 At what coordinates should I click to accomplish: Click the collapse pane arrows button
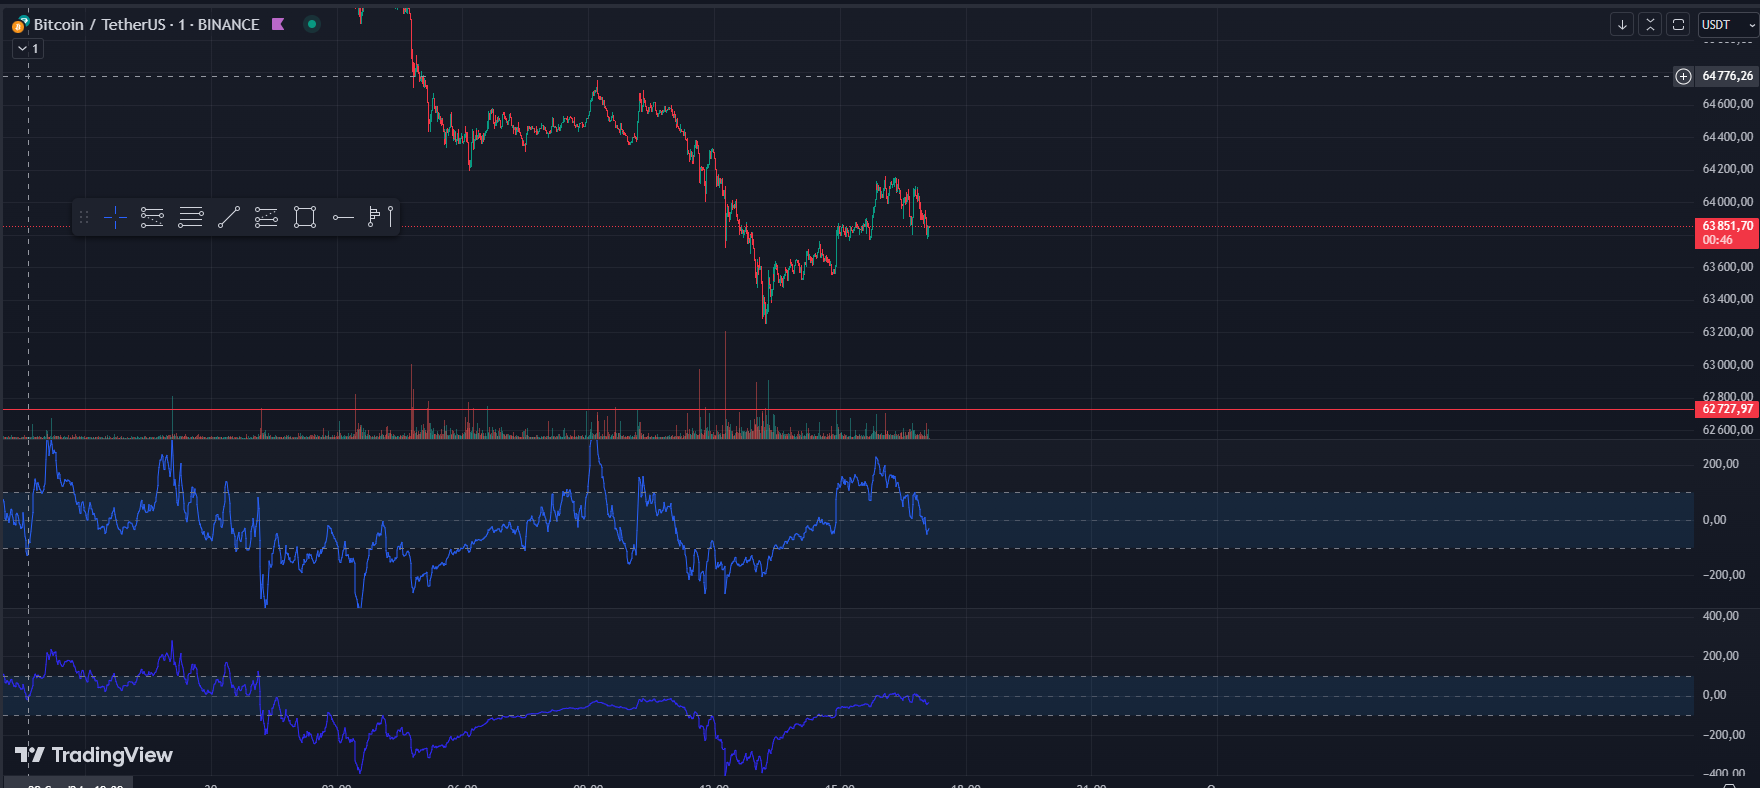[x=1650, y=24]
